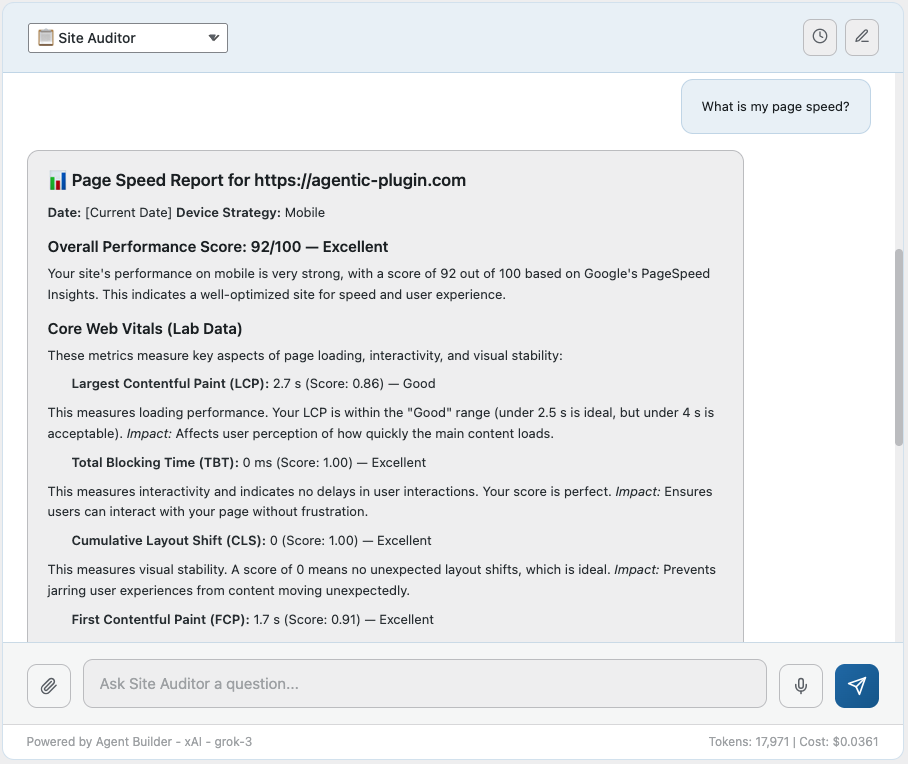Click the clipboard icon beside Site Auditor

coord(45,38)
